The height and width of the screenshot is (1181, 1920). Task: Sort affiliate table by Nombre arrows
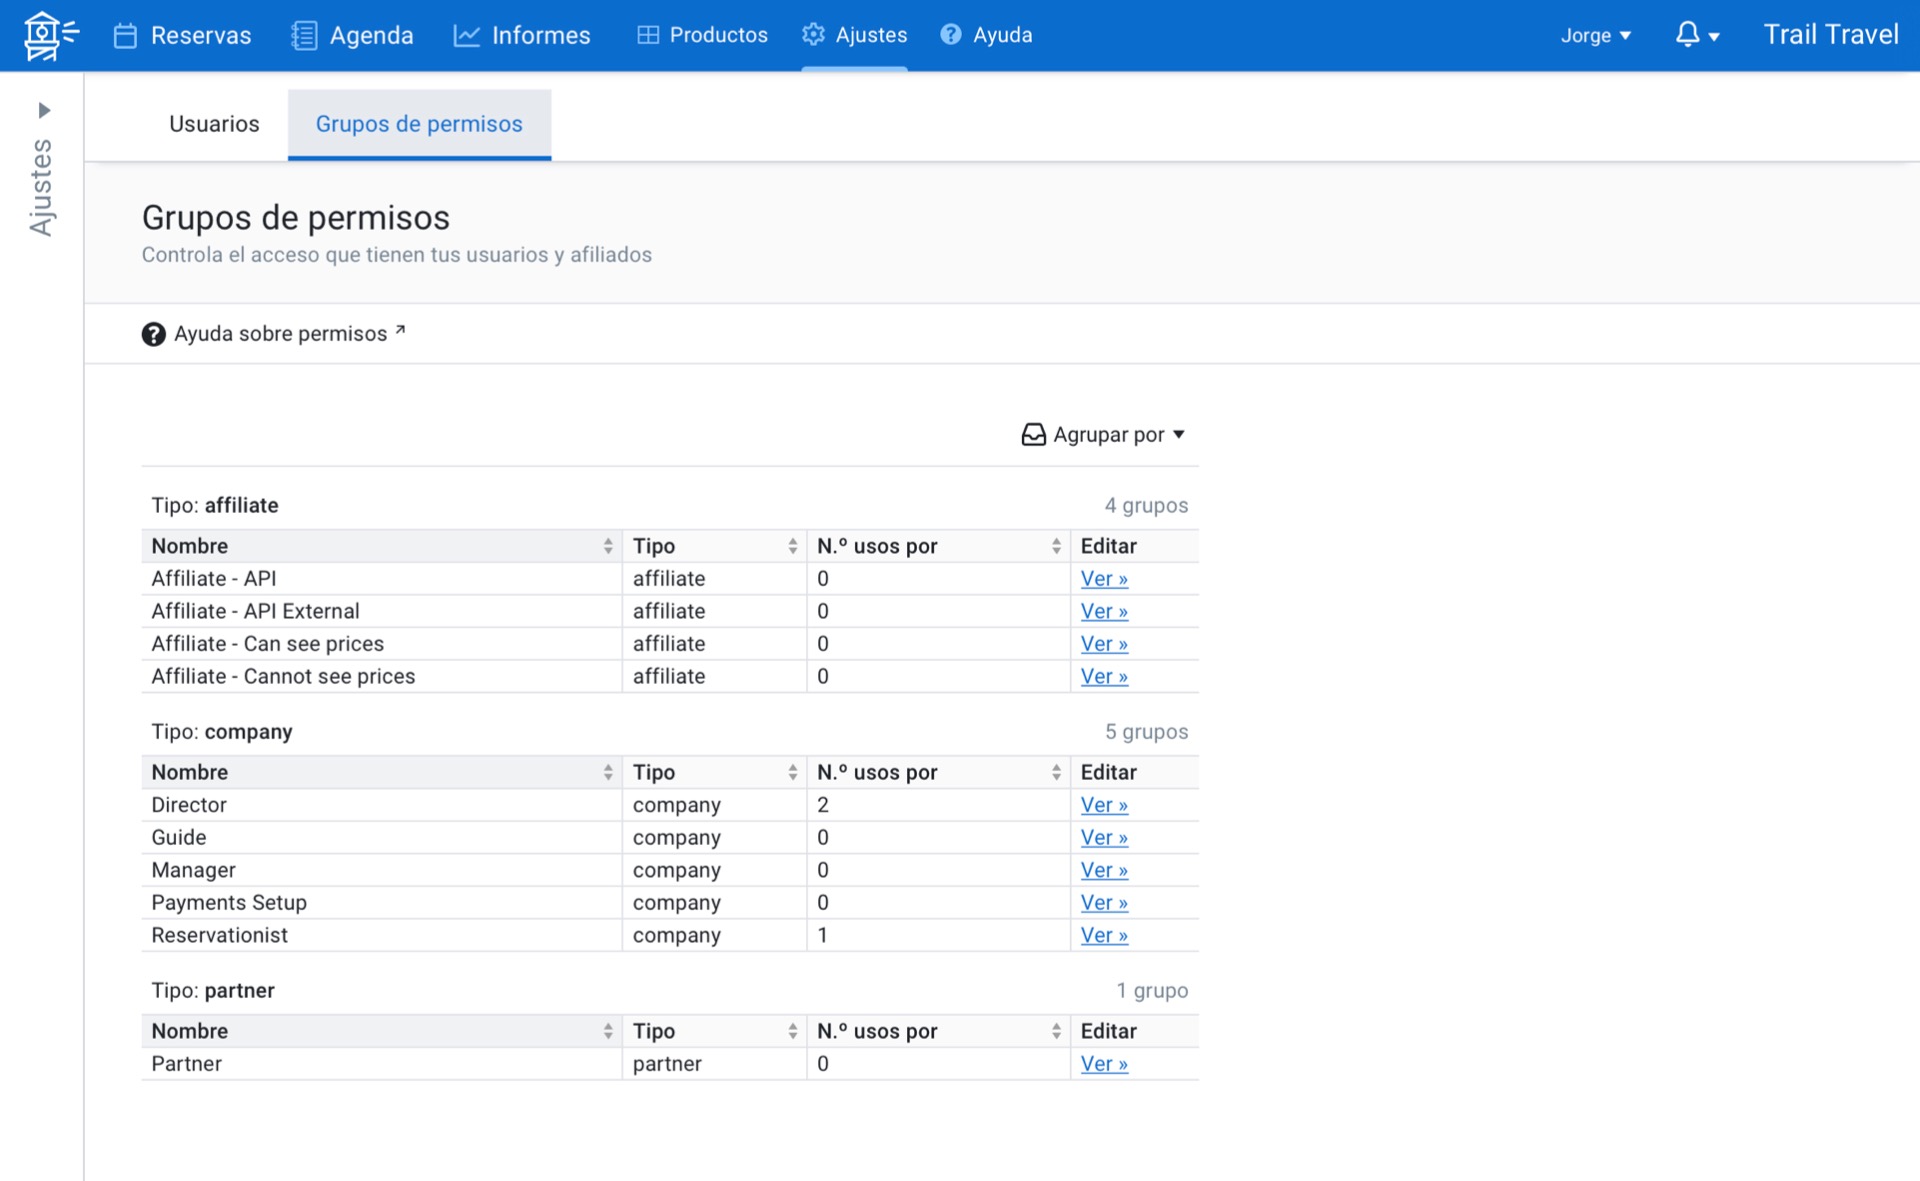(608, 546)
